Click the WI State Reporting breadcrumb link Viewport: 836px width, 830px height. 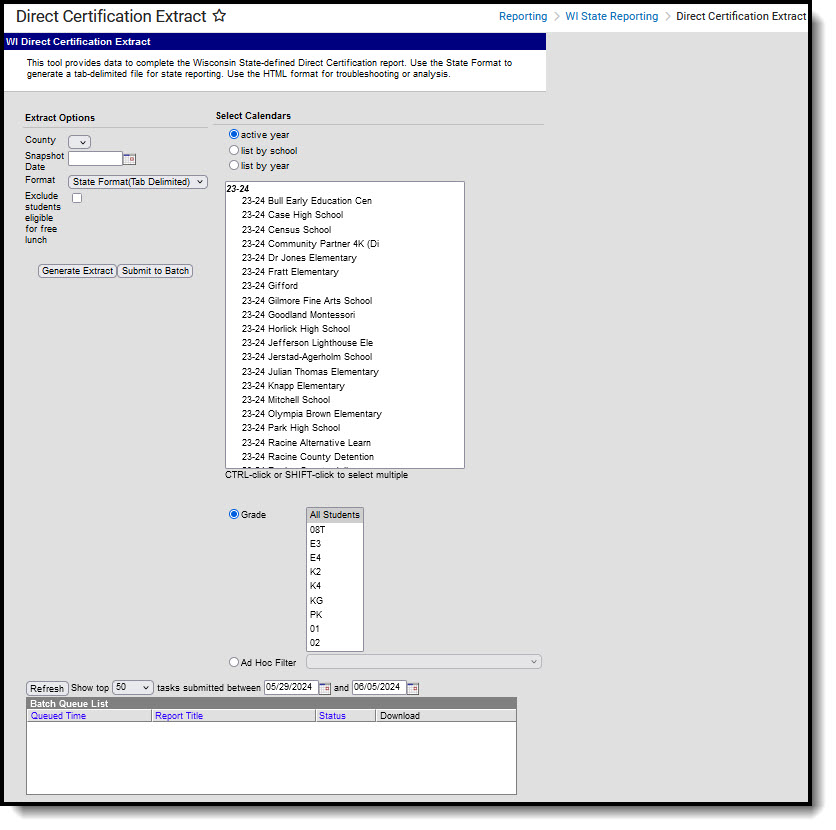click(612, 17)
